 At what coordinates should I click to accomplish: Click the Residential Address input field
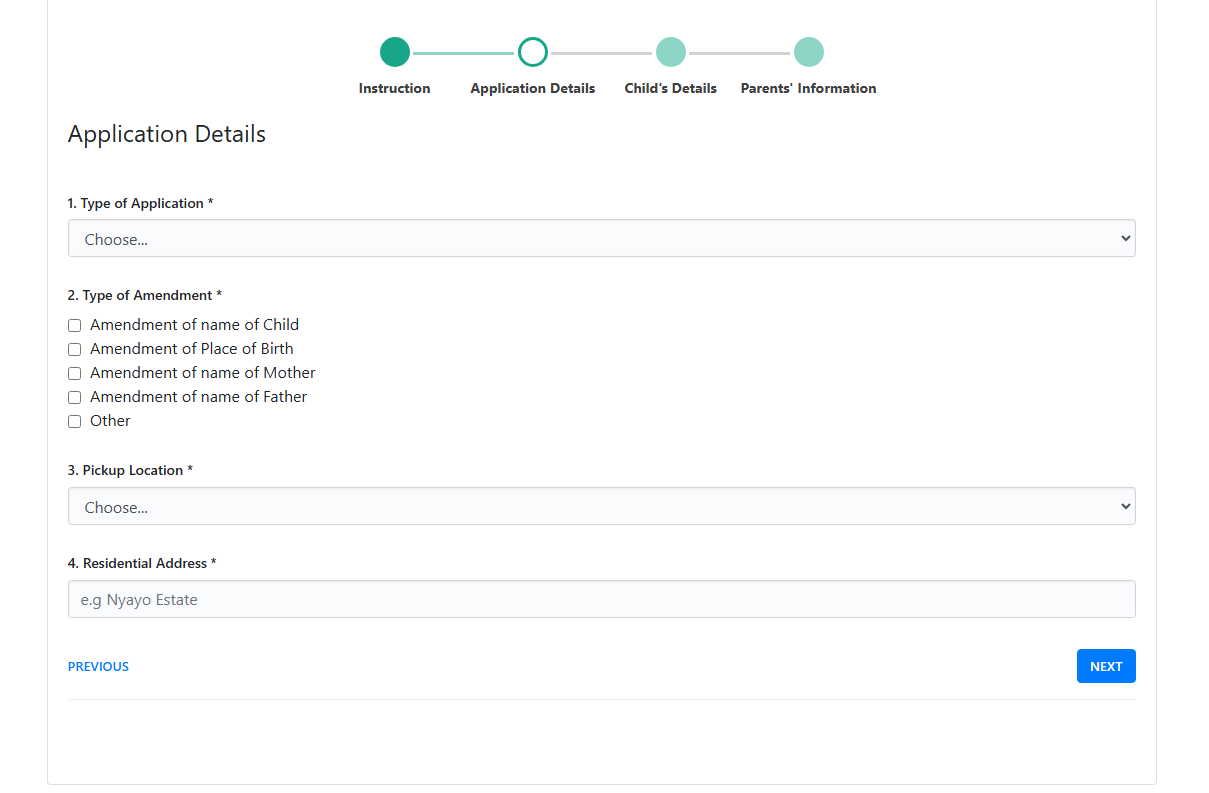point(601,599)
